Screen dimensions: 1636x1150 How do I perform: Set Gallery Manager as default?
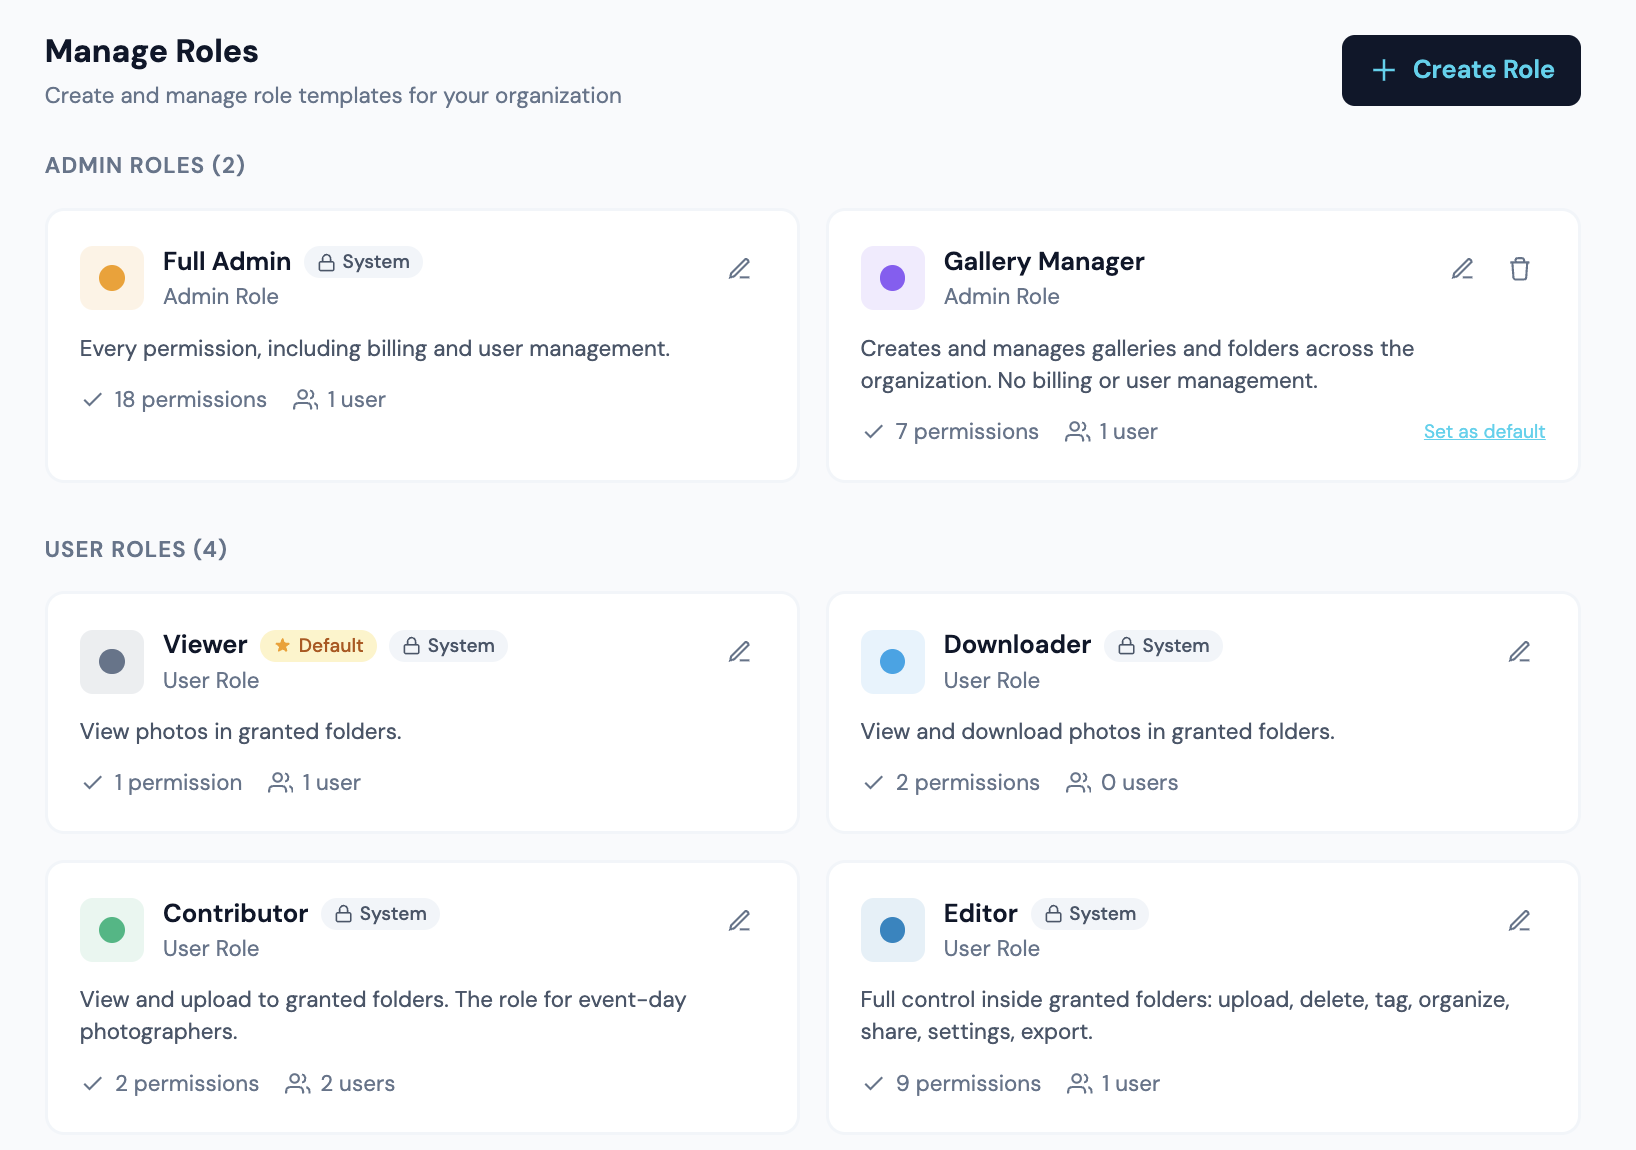[1484, 431]
